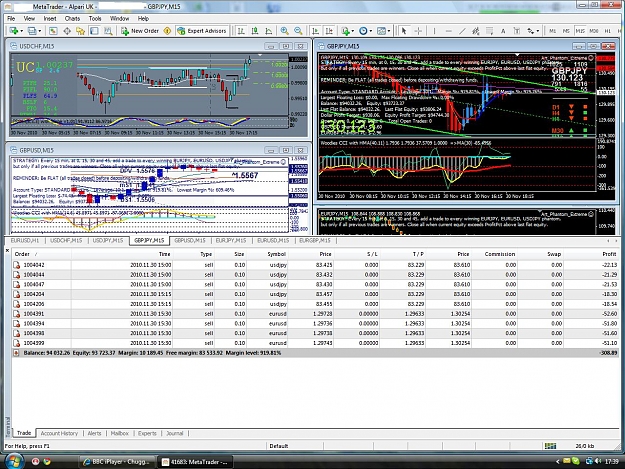Image resolution: width=625 pixels, height=469 pixels.
Task: Open the Profiles toolbar icon
Action: coord(31,31)
